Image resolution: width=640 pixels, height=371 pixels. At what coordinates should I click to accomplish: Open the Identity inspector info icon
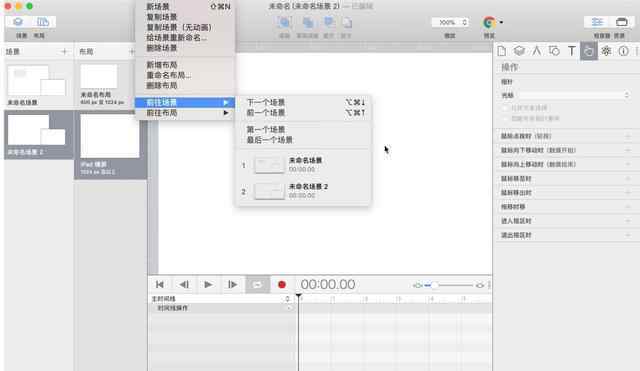click(x=623, y=51)
